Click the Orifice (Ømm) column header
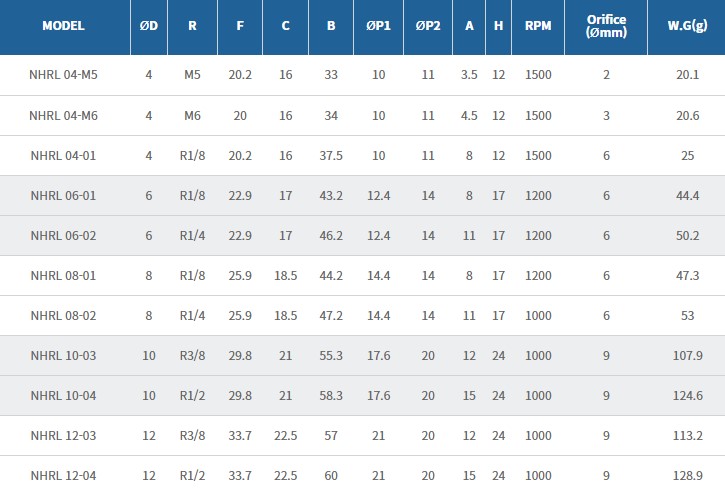This screenshot has height=493, width=725. click(606, 26)
